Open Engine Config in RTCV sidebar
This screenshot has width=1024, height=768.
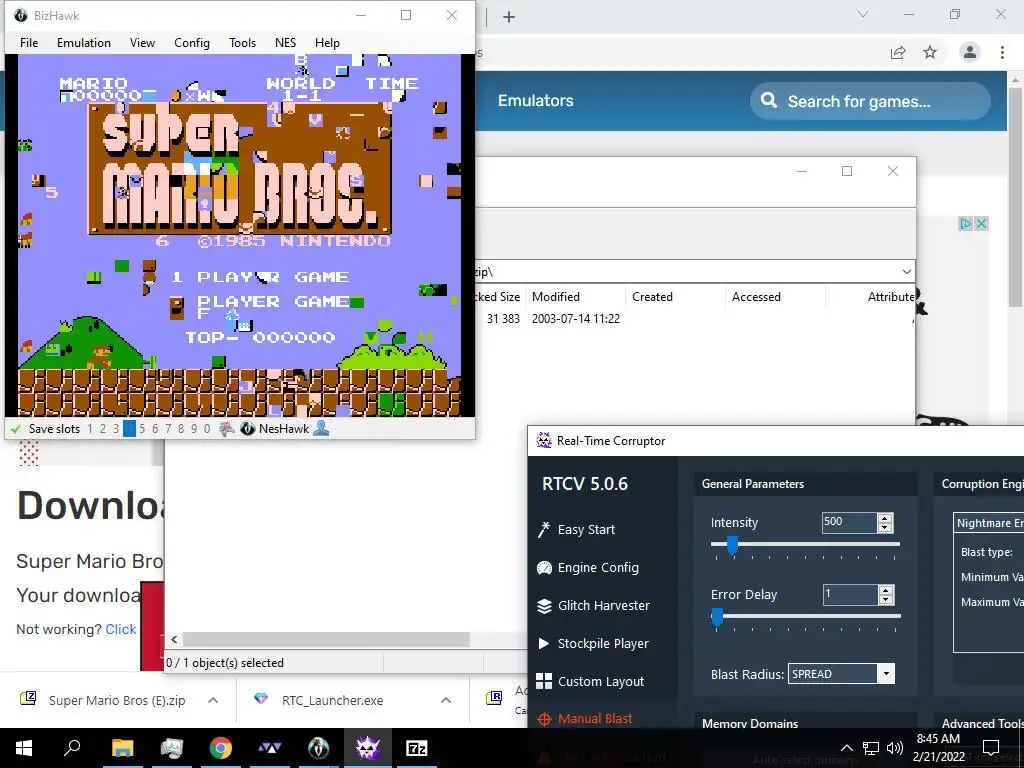pos(588,568)
